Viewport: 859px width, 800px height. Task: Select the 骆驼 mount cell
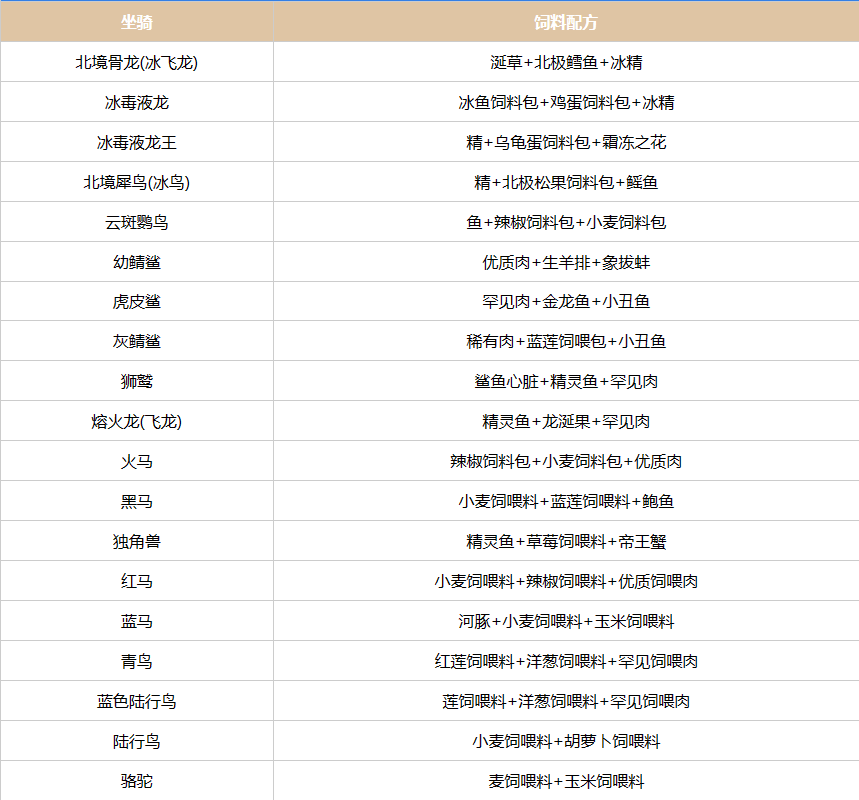click(x=136, y=781)
